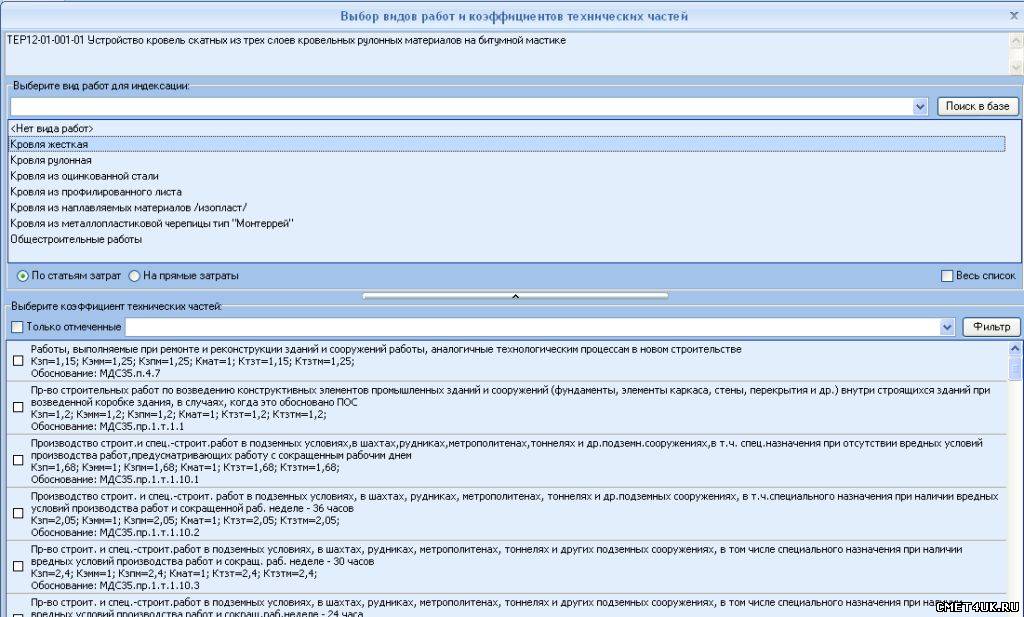Select 'Кровля жесткая' in the list
Image resolution: width=1024 pixels, height=617 pixels.
[x=507, y=144]
